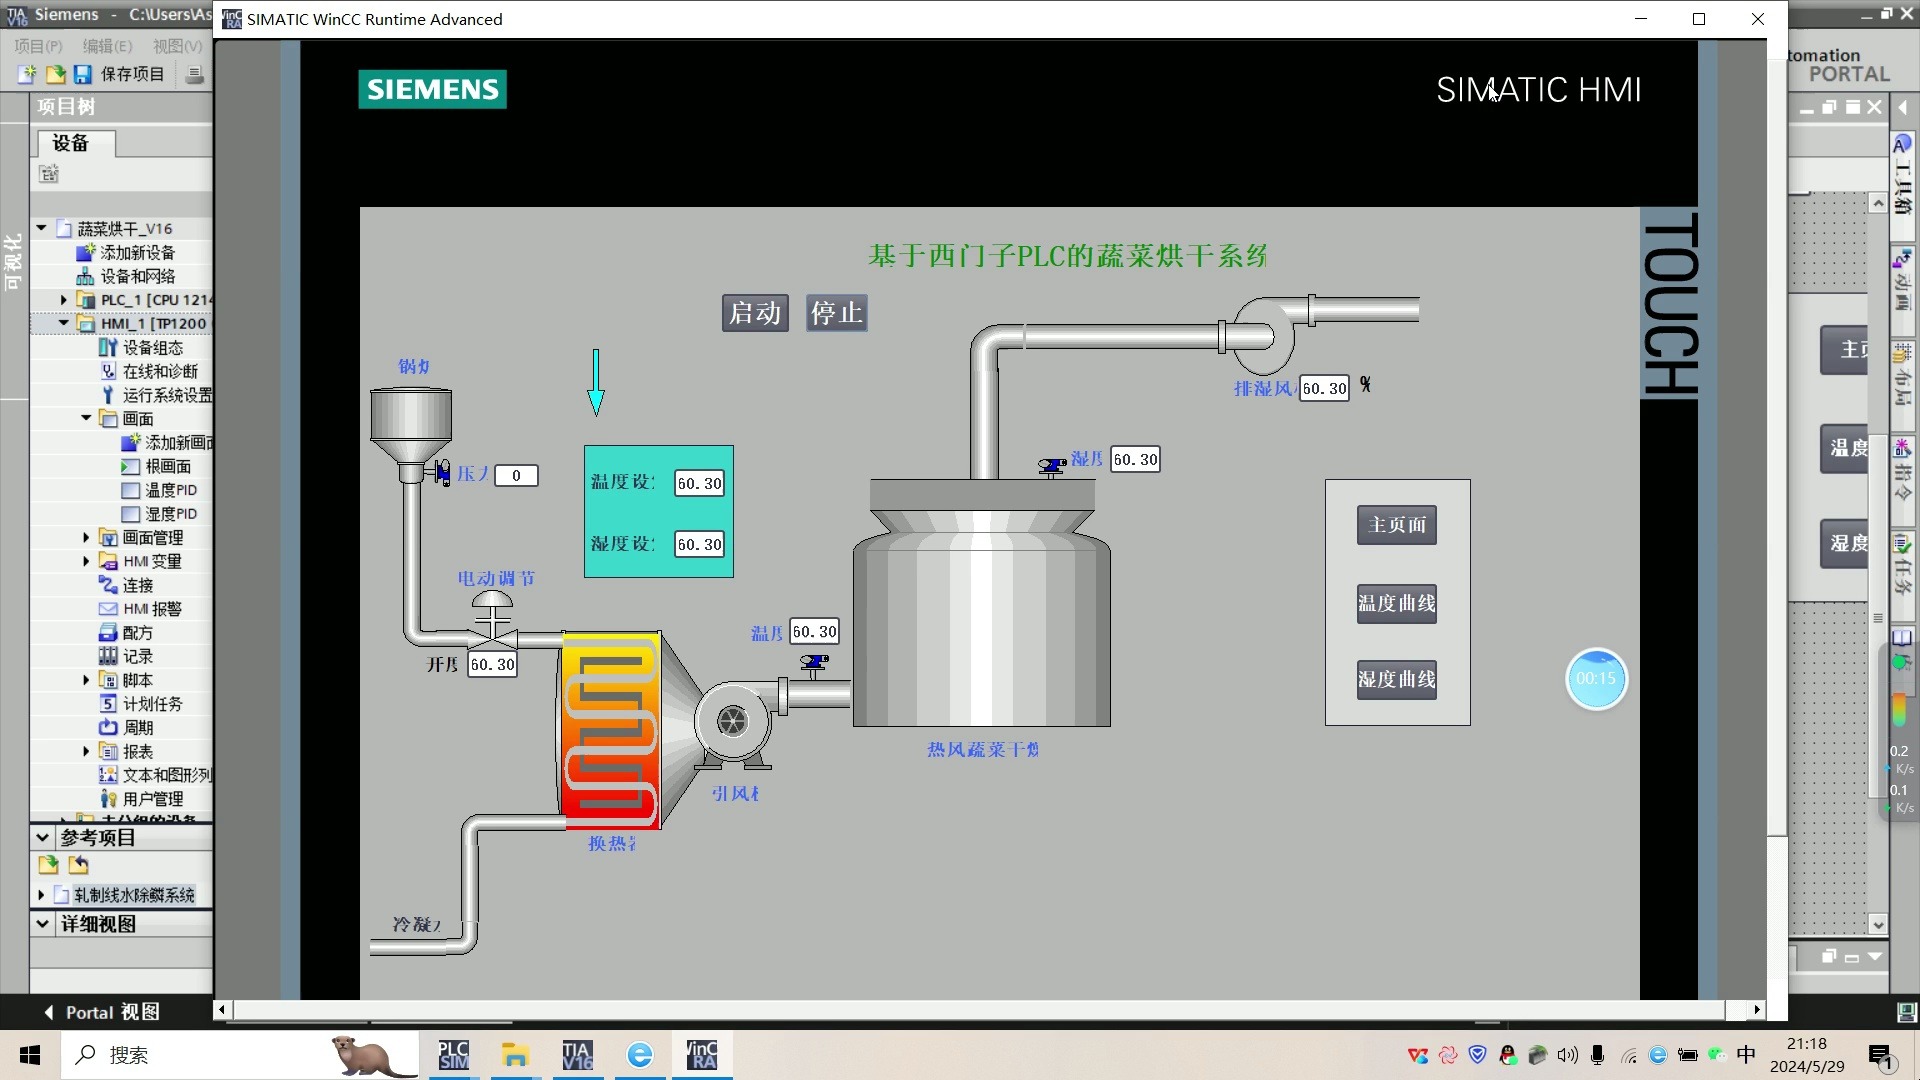Open the 视图(V) menu in TIA Portal
This screenshot has height=1080, width=1920.
click(x=177, y=46)
